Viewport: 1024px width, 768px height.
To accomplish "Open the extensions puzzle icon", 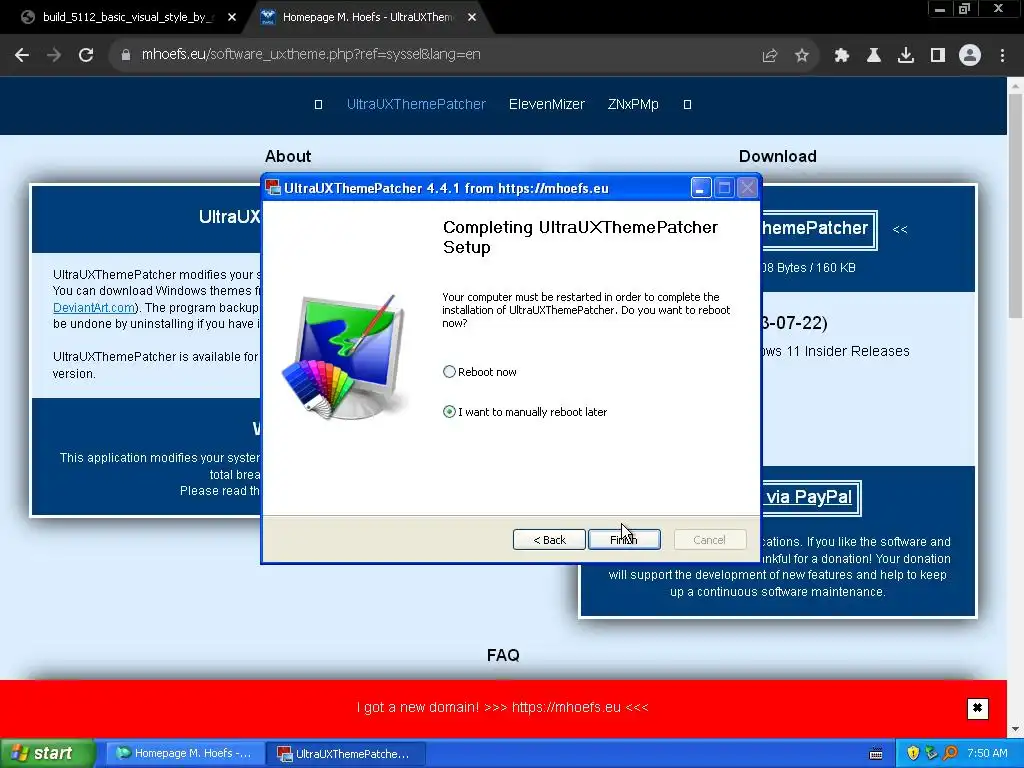I will click(x=842, y=56).
